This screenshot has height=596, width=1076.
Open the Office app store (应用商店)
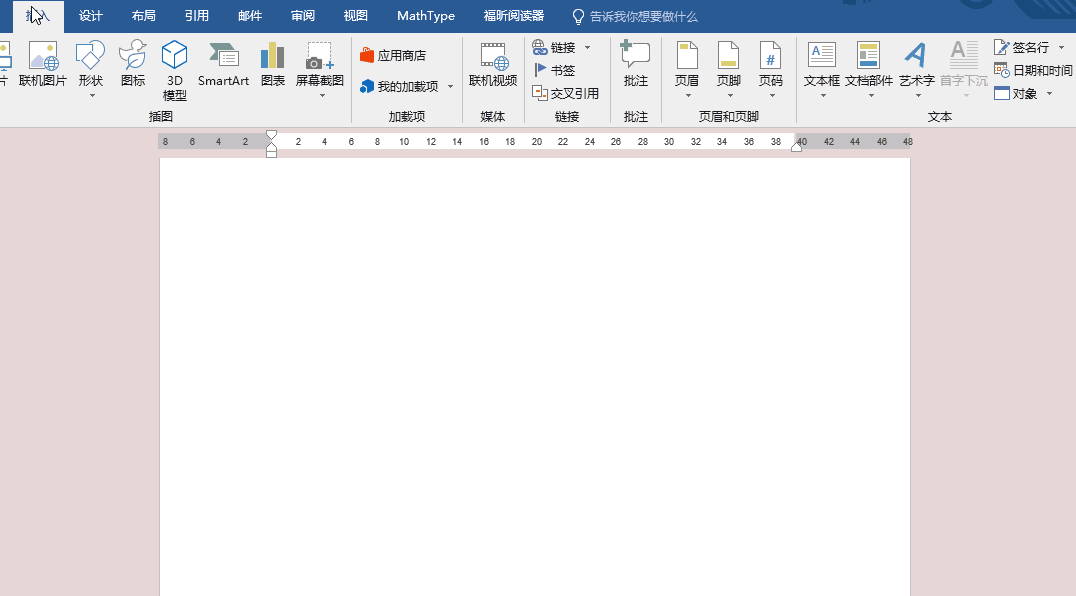(x=393, y=56)
